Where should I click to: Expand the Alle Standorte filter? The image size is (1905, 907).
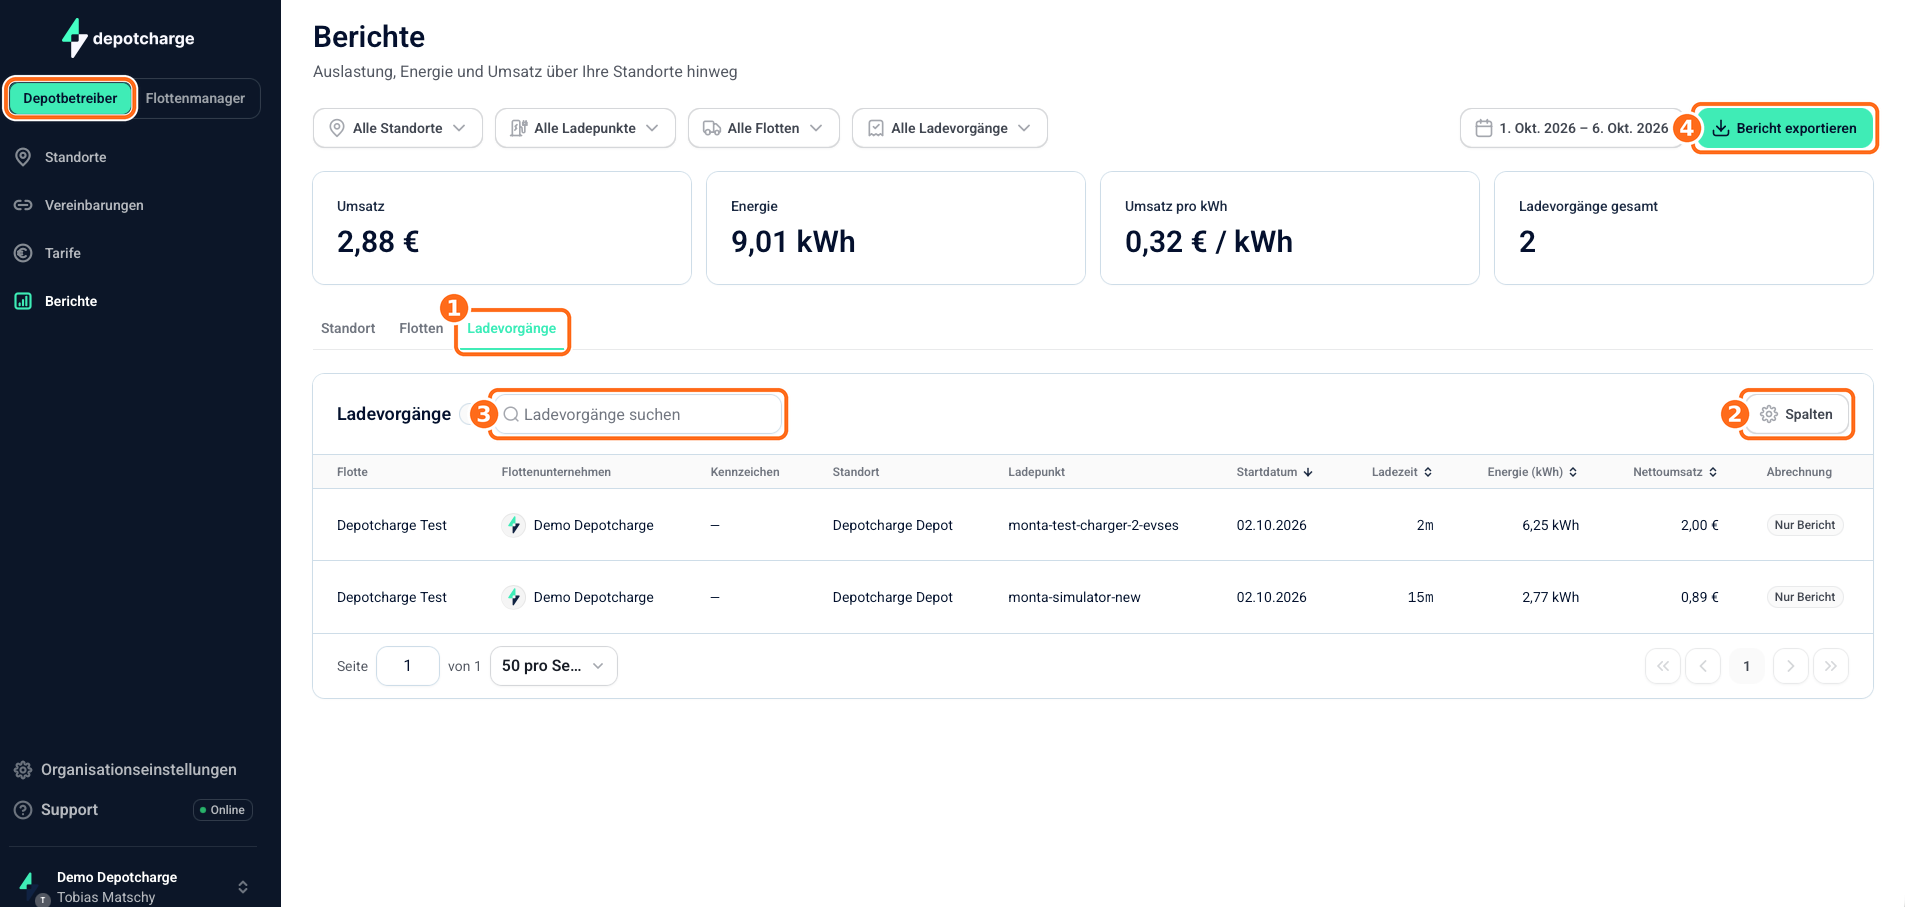(x=398, y=128)
